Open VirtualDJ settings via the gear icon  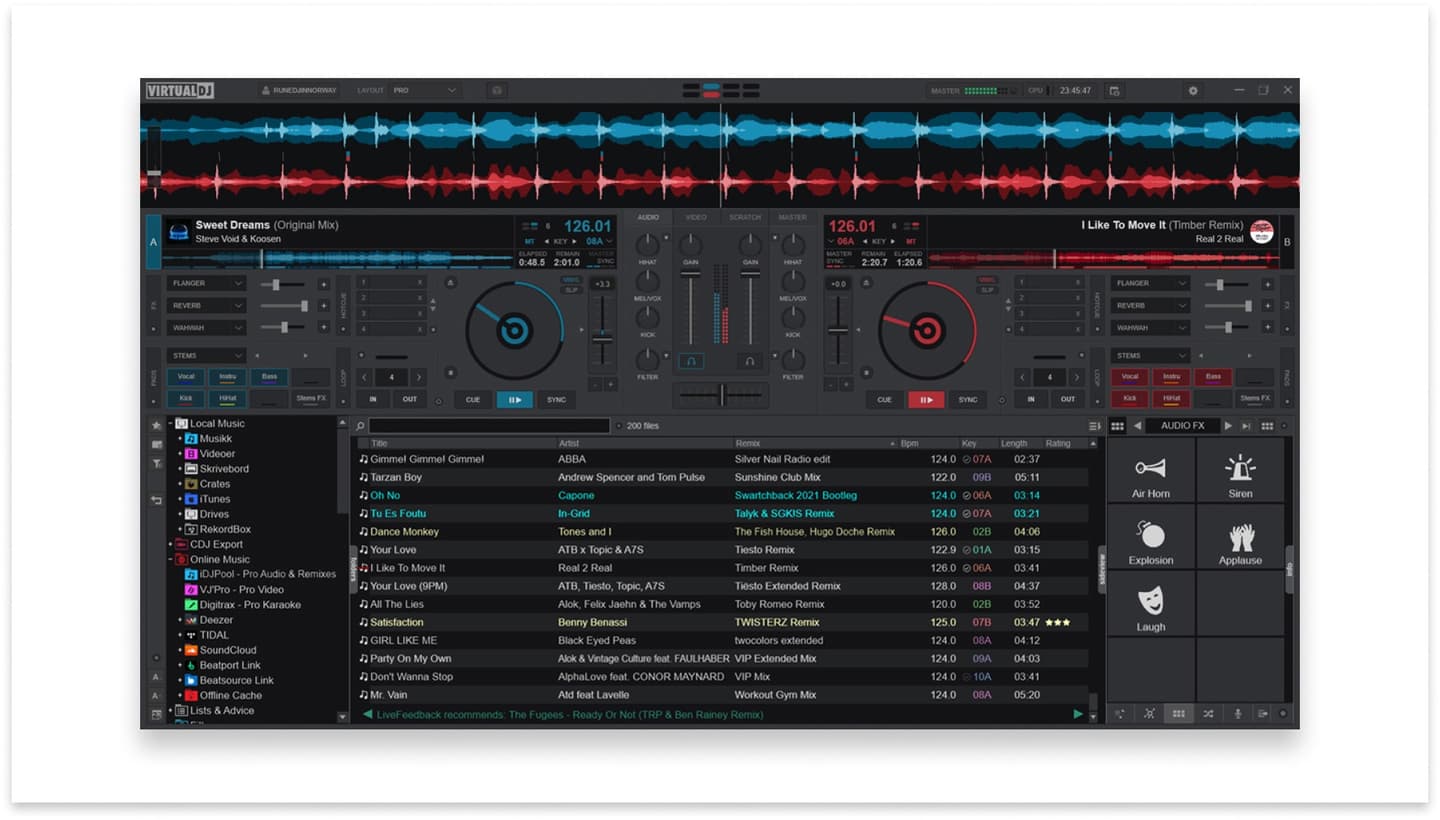point(1192,90)
